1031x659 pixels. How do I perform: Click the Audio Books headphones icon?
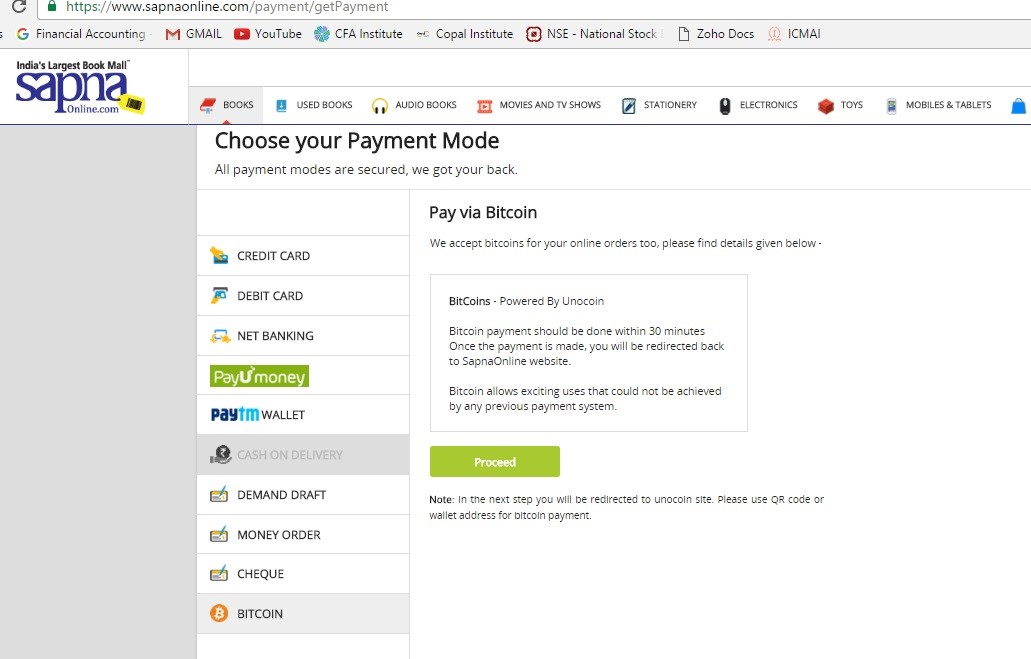point(379,105)
